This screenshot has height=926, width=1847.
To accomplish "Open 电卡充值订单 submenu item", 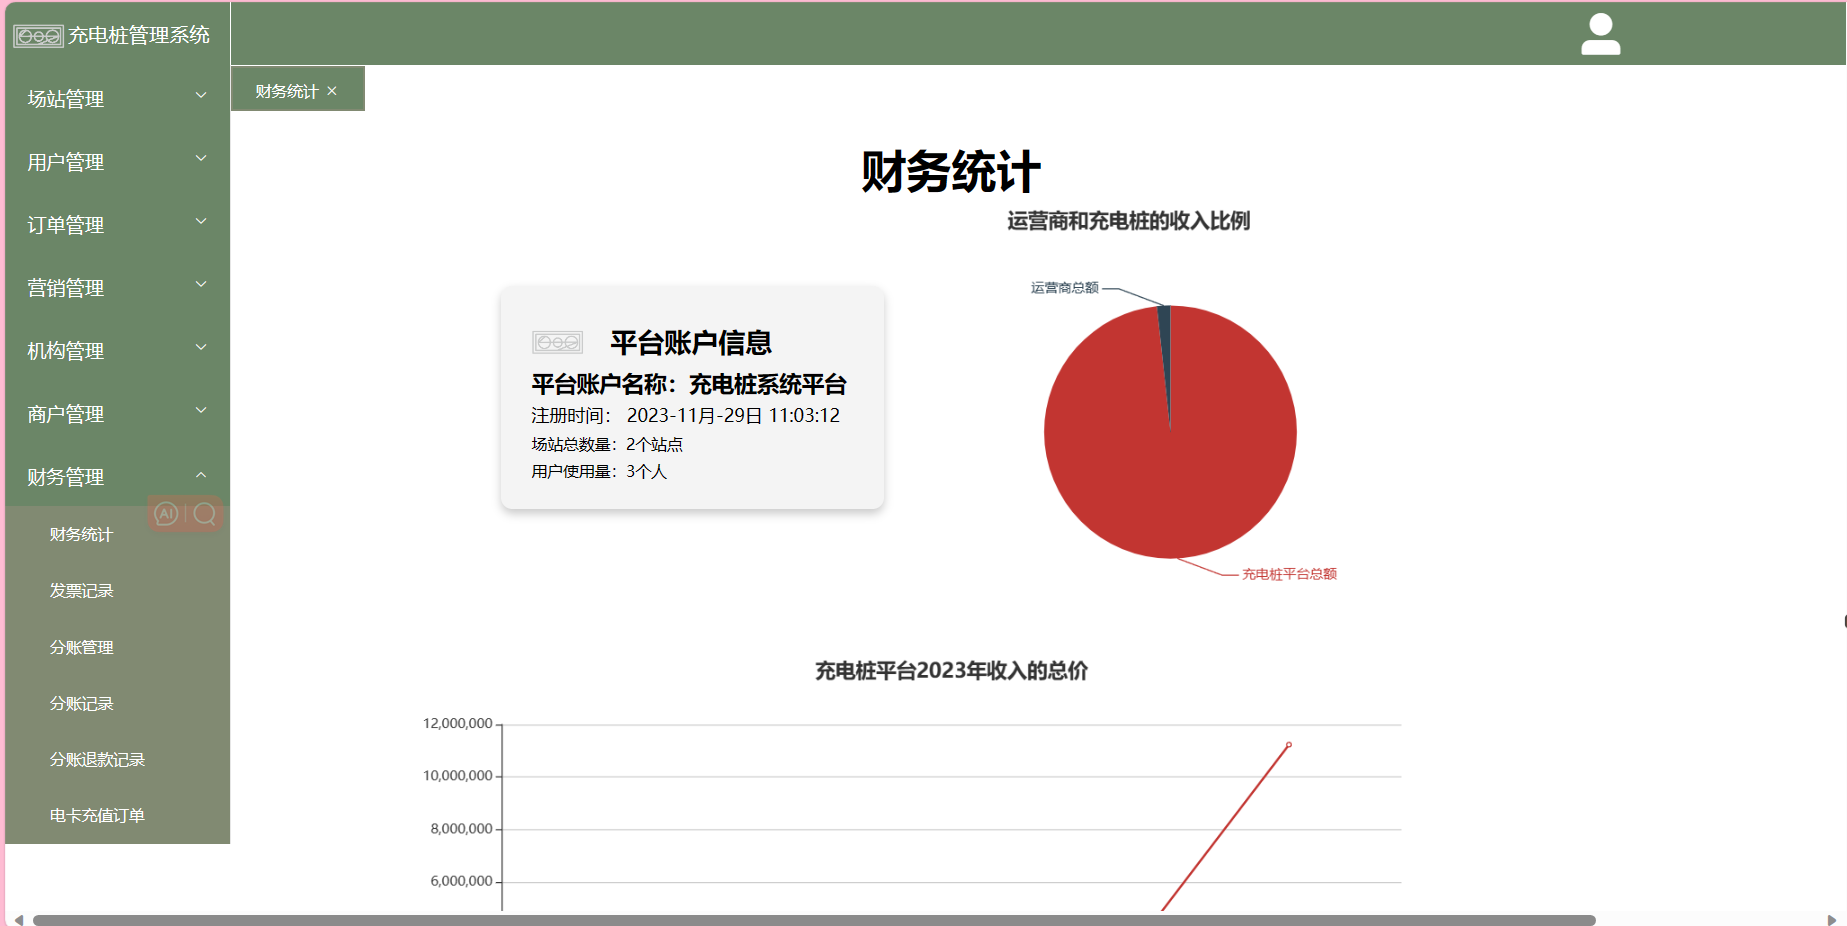I will click(x=118, y=815).
